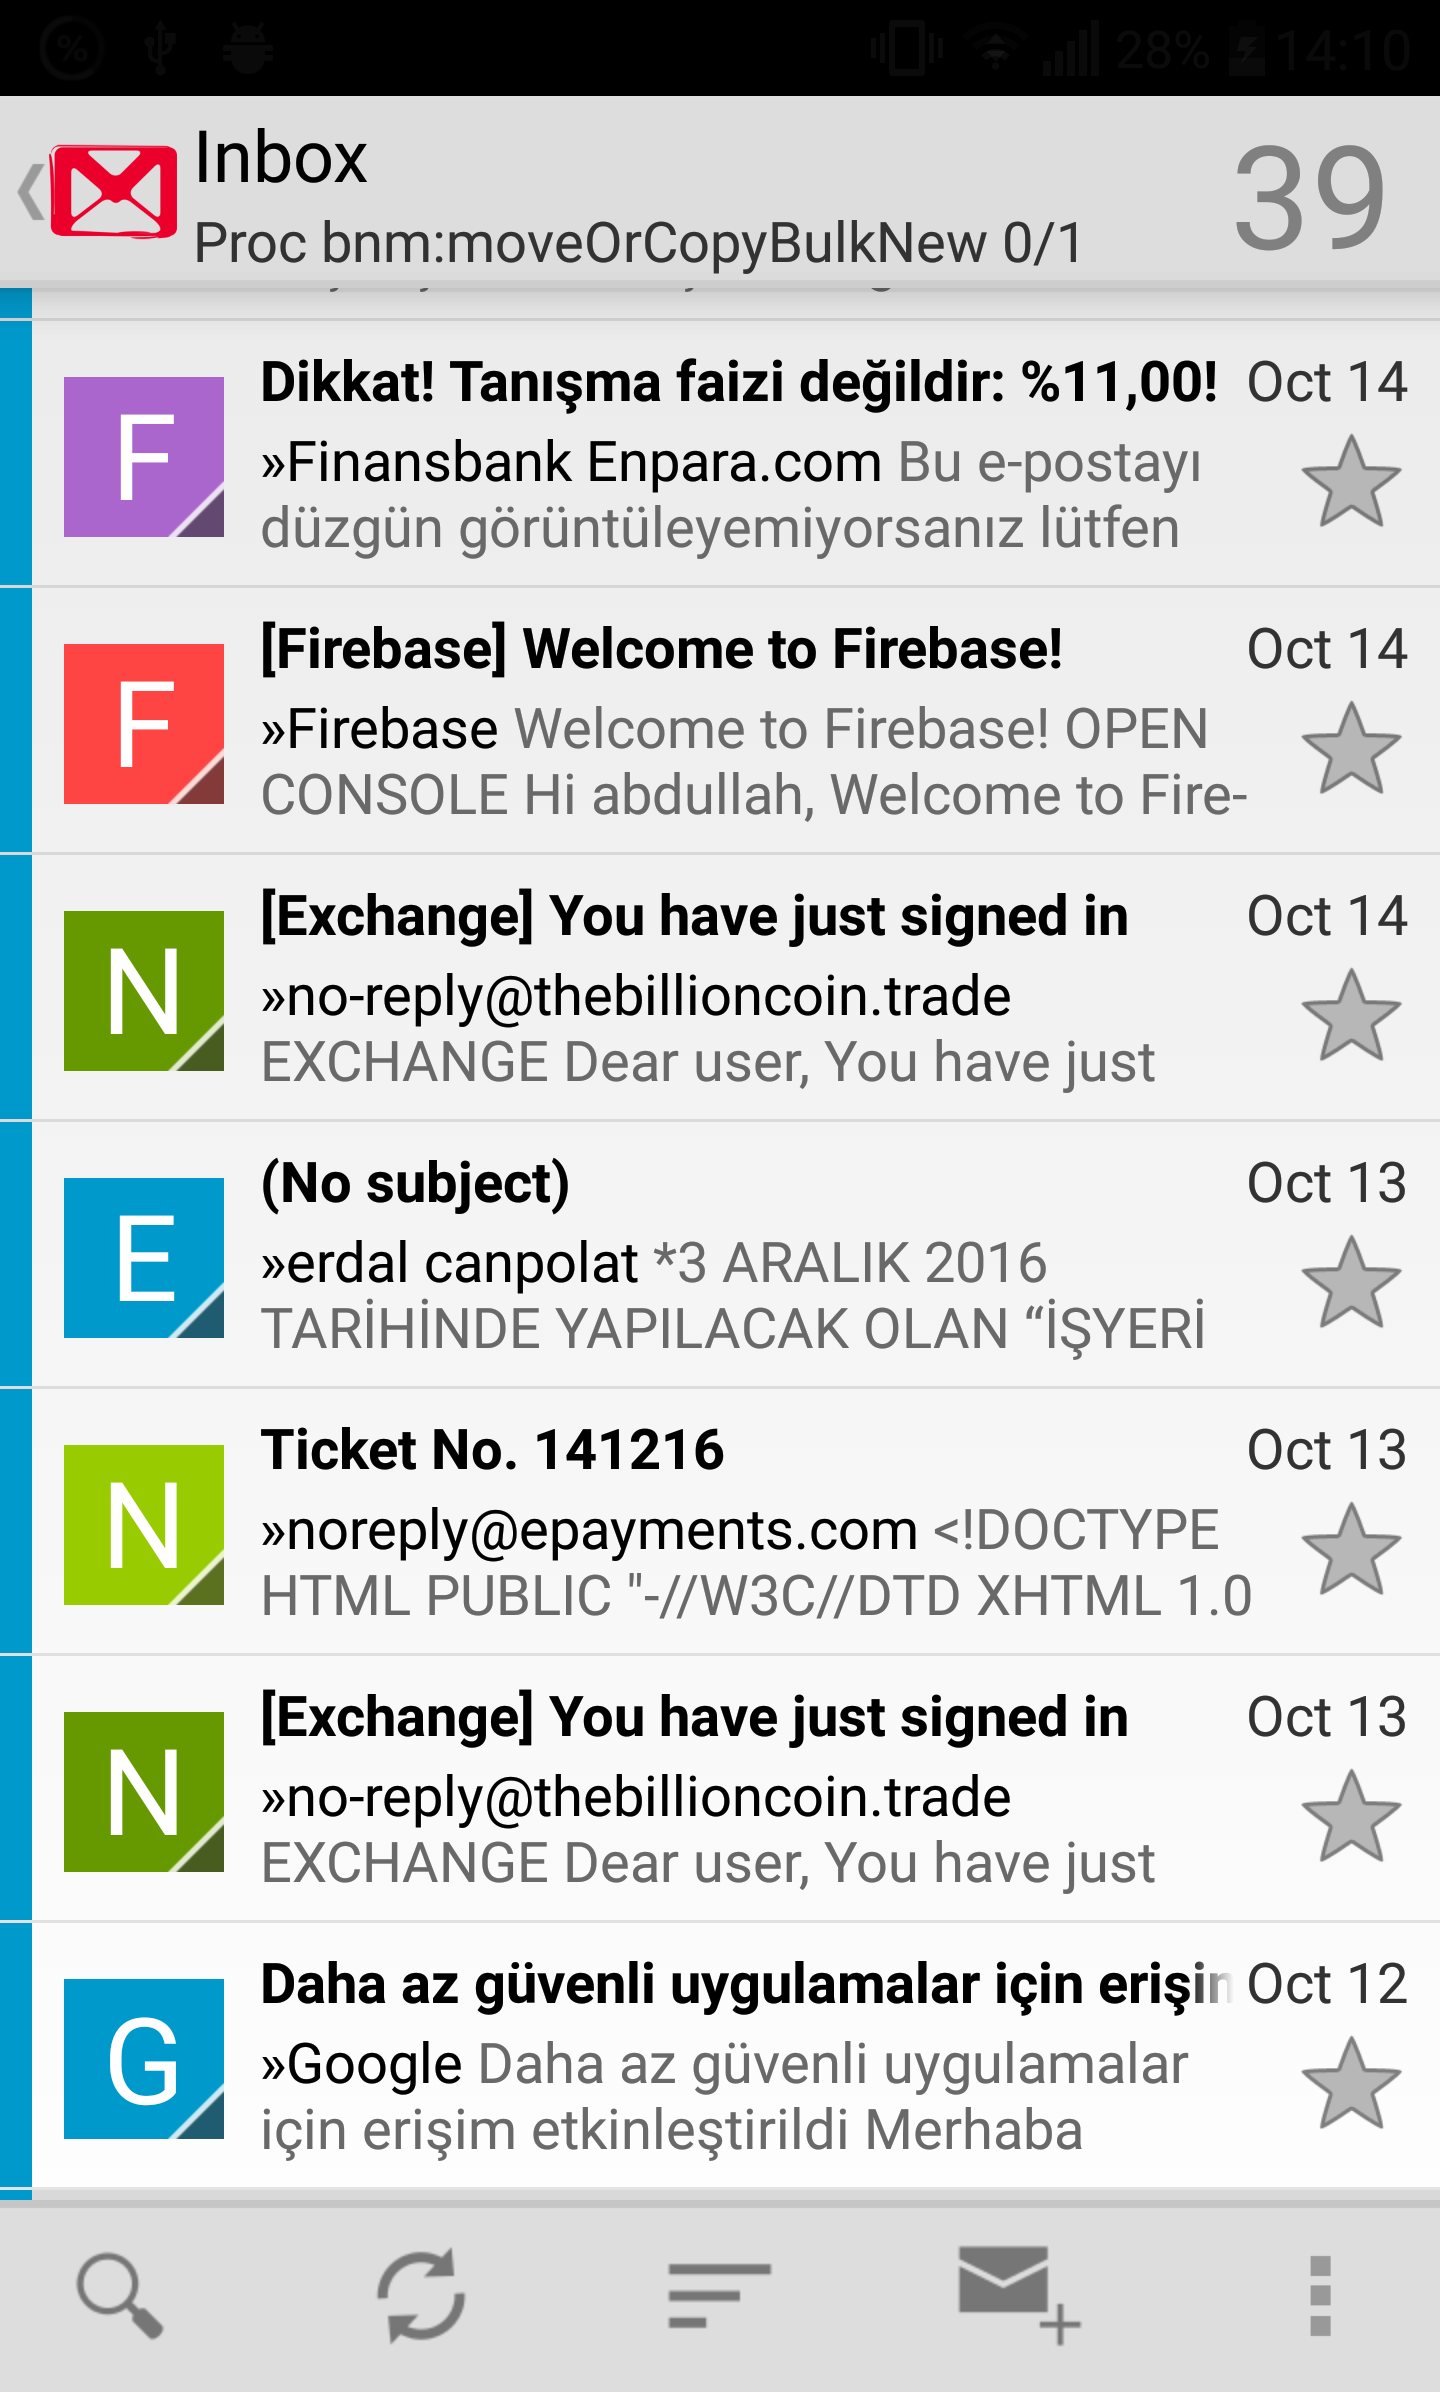Tap the refresh/sync mail icon
Screen dimensions: 1440x2392
coord(421,2296)
